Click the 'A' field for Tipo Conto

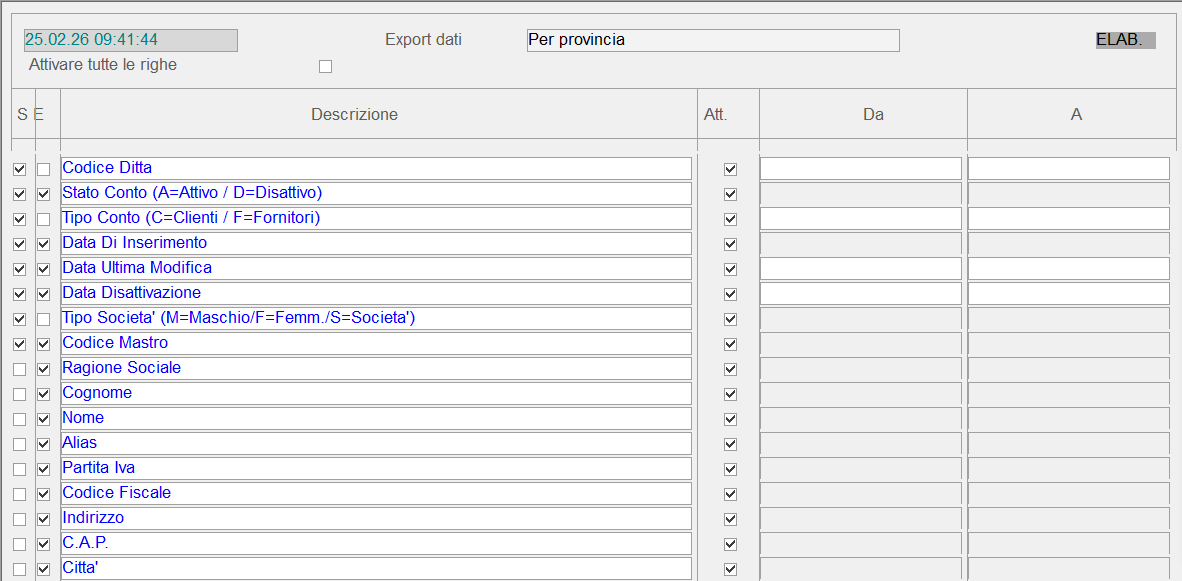1068,218
